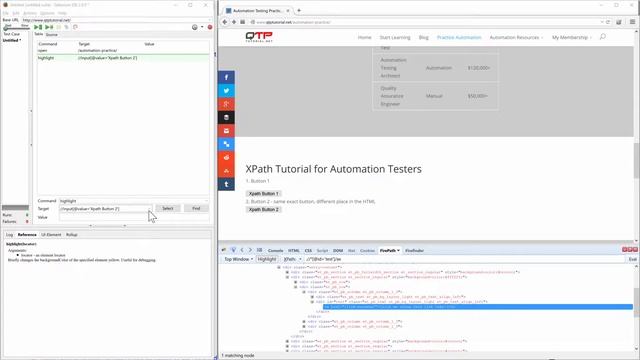
Task: Click the QTP Tutorial logo
Action: coord(259,37)
